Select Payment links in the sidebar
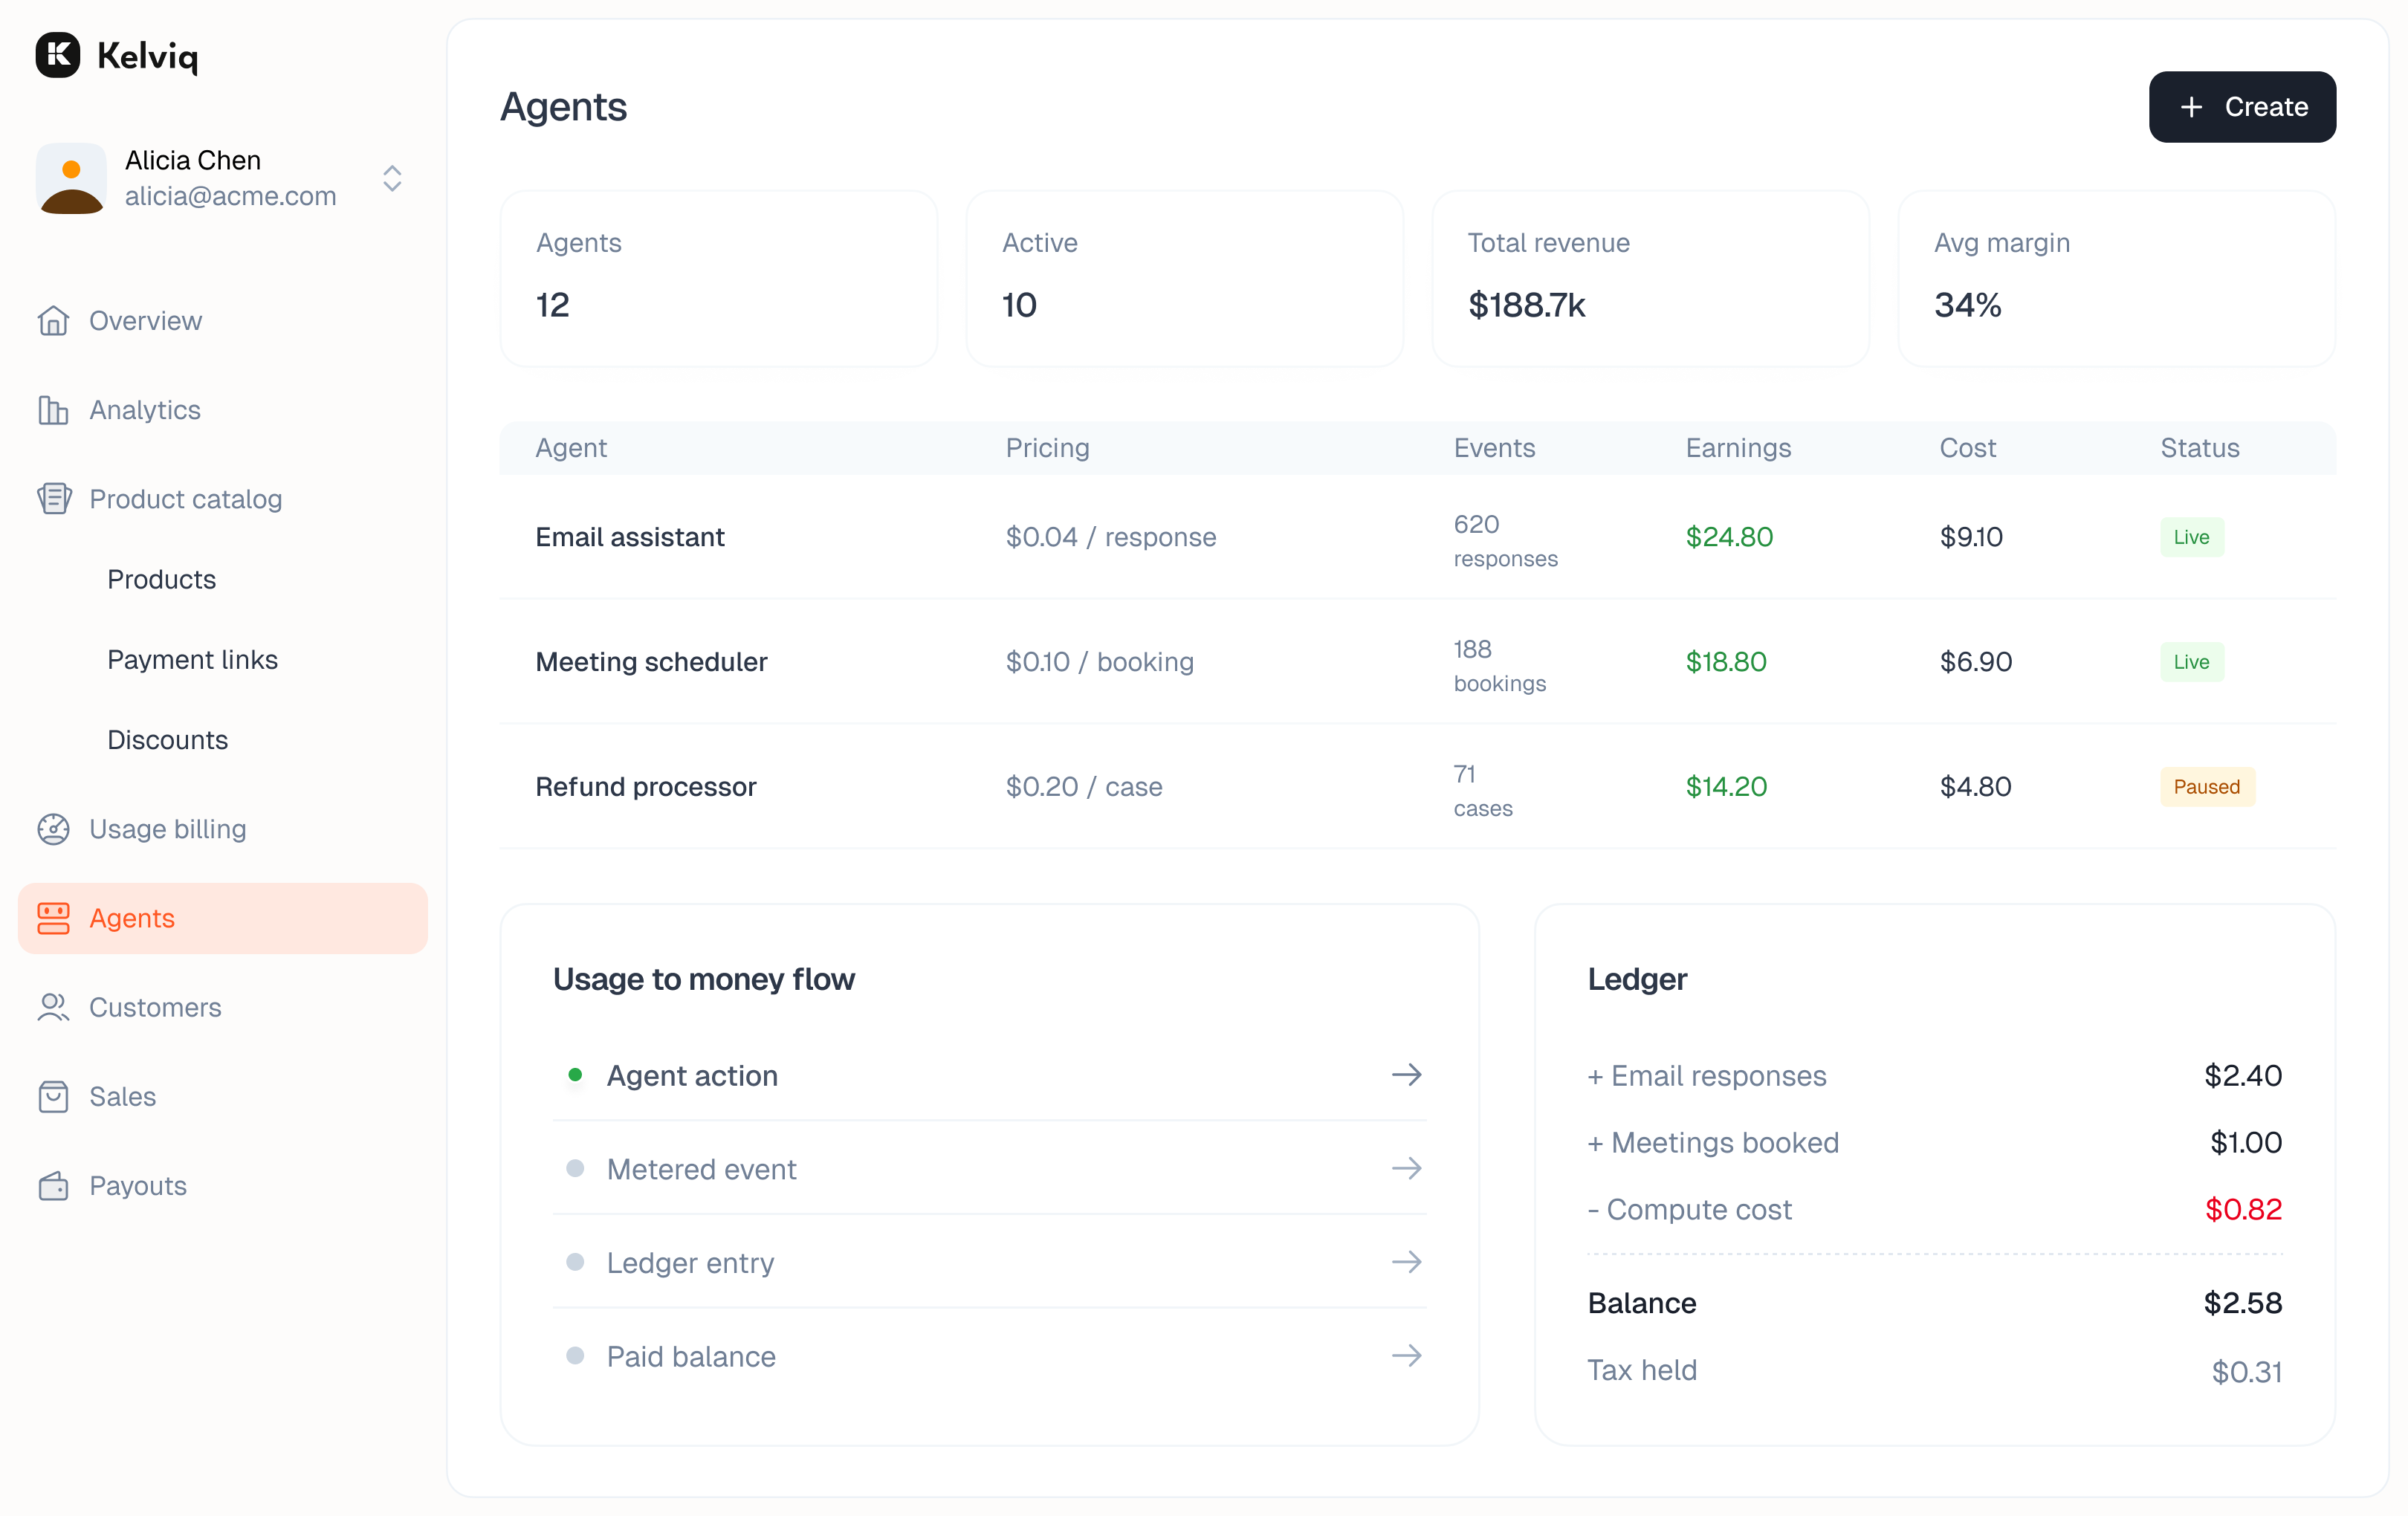Viewport: 2408px width, 1516px height. (192, 659)
